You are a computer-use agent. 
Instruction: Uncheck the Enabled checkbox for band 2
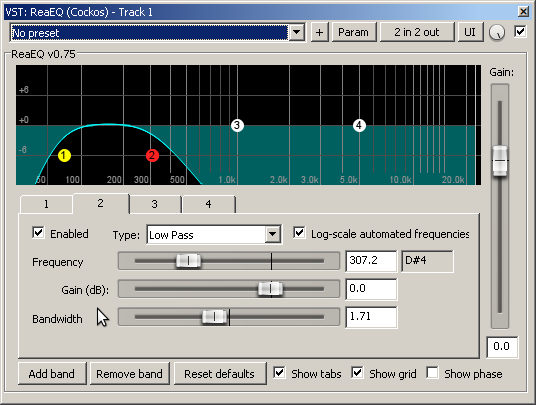[38, 233]
